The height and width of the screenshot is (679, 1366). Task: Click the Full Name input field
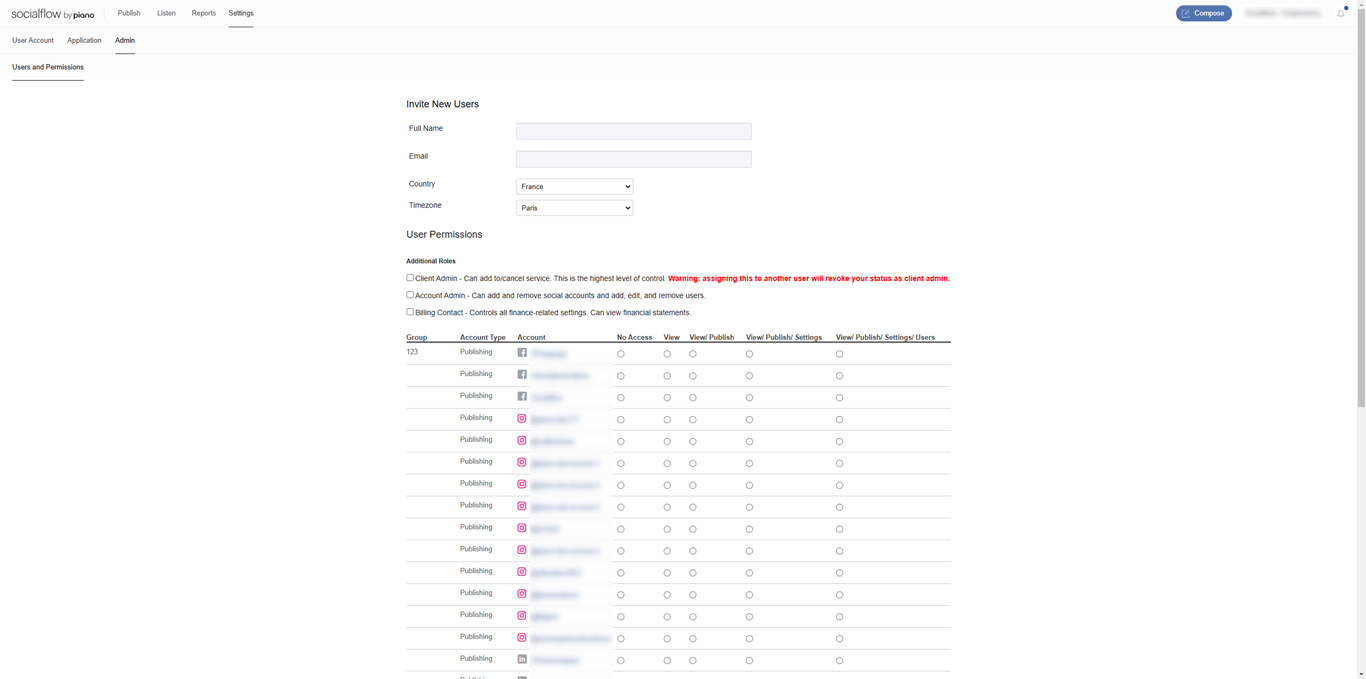(x=634, y=131)
